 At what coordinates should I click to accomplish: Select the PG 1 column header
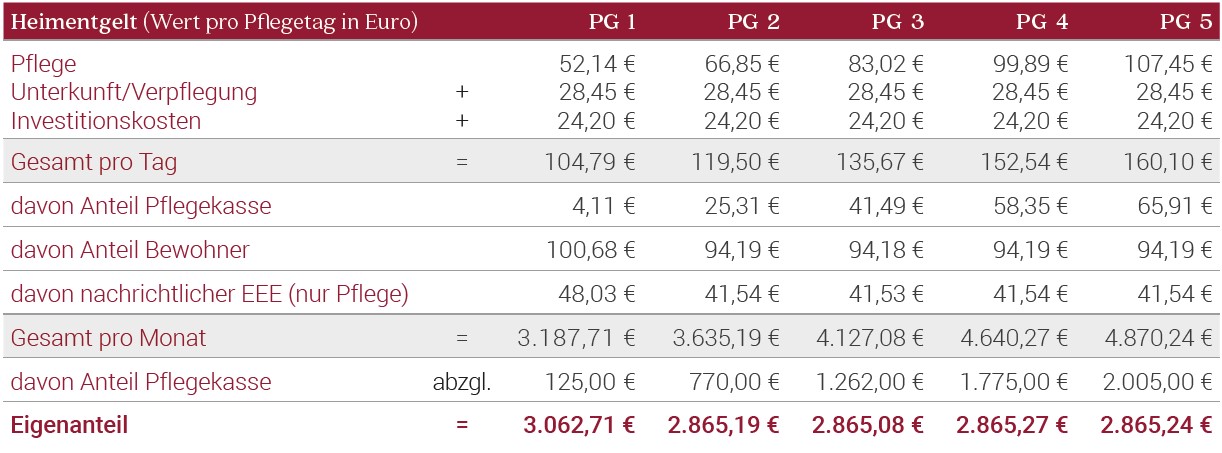[612, 22]
